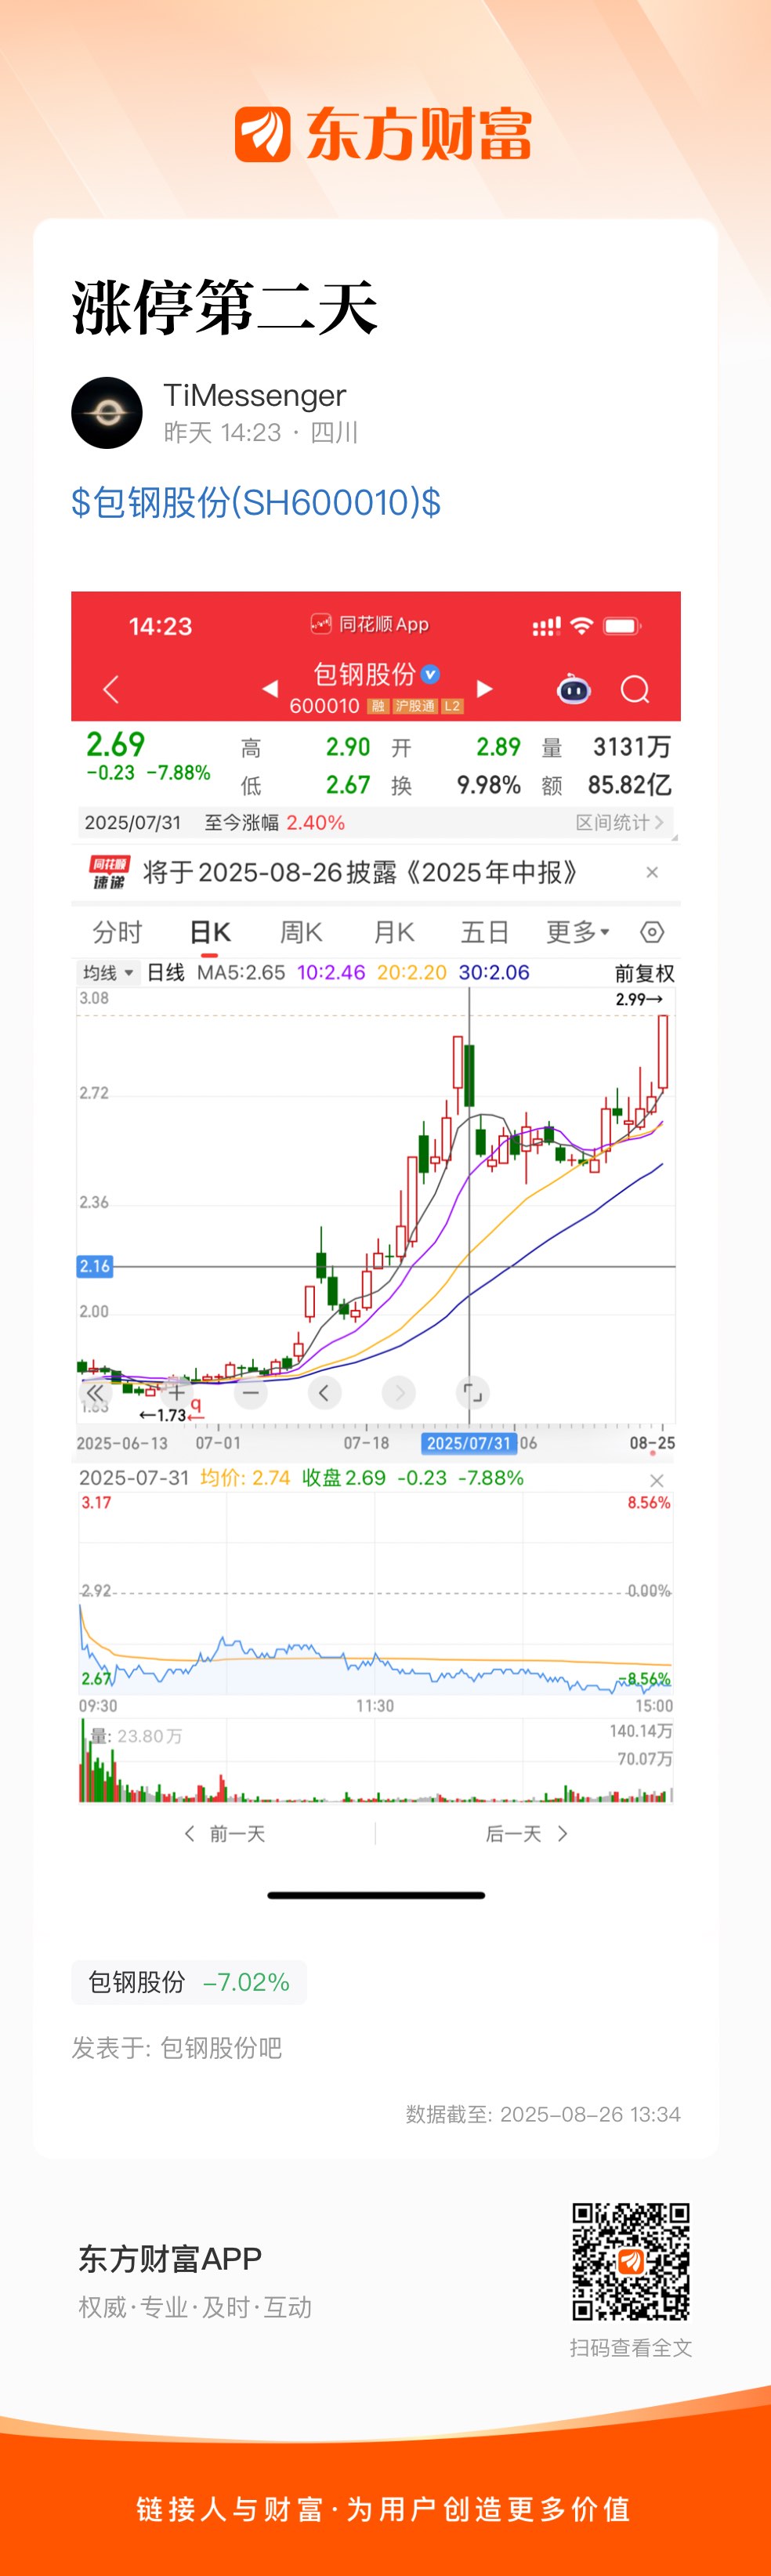Open the 均线 indicator dropdown
Viewport: 771px width, 2576px height.
(x=108, y=972)
